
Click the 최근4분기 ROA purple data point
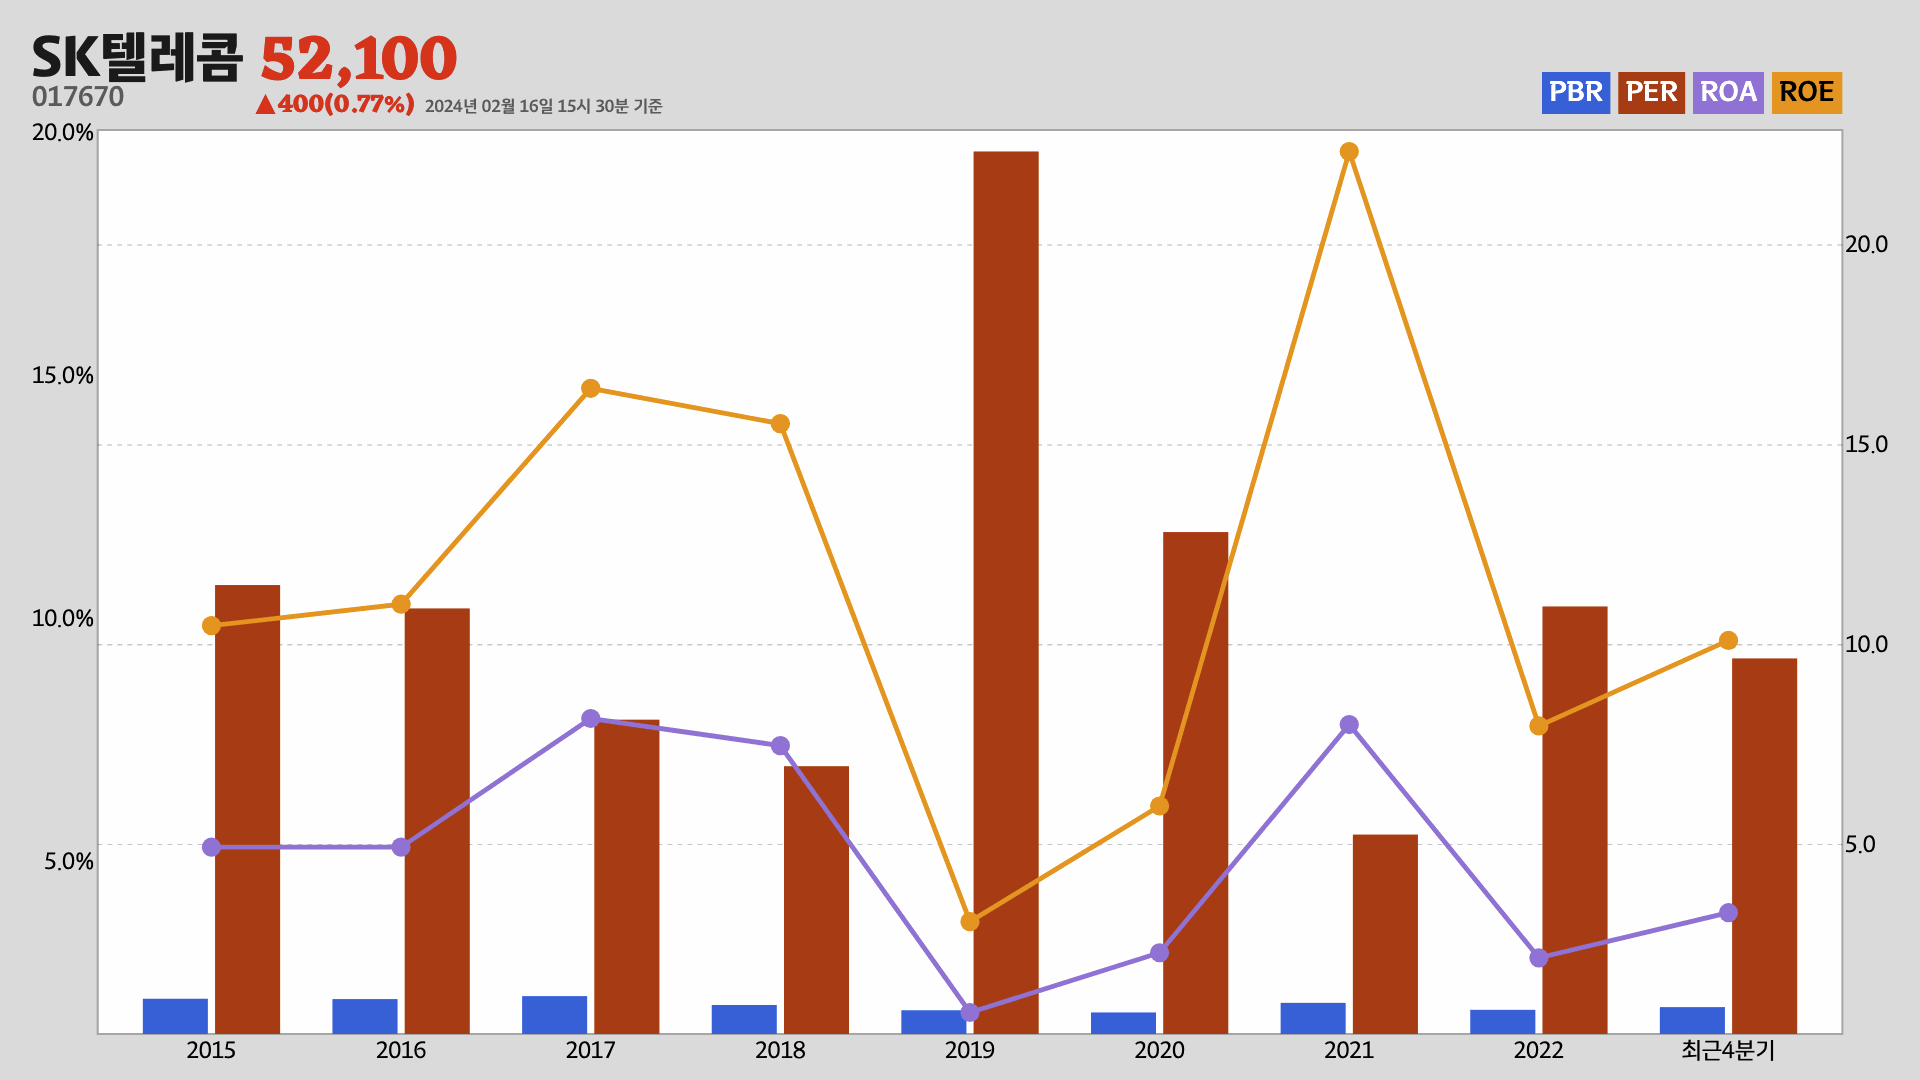(1728, 913)
